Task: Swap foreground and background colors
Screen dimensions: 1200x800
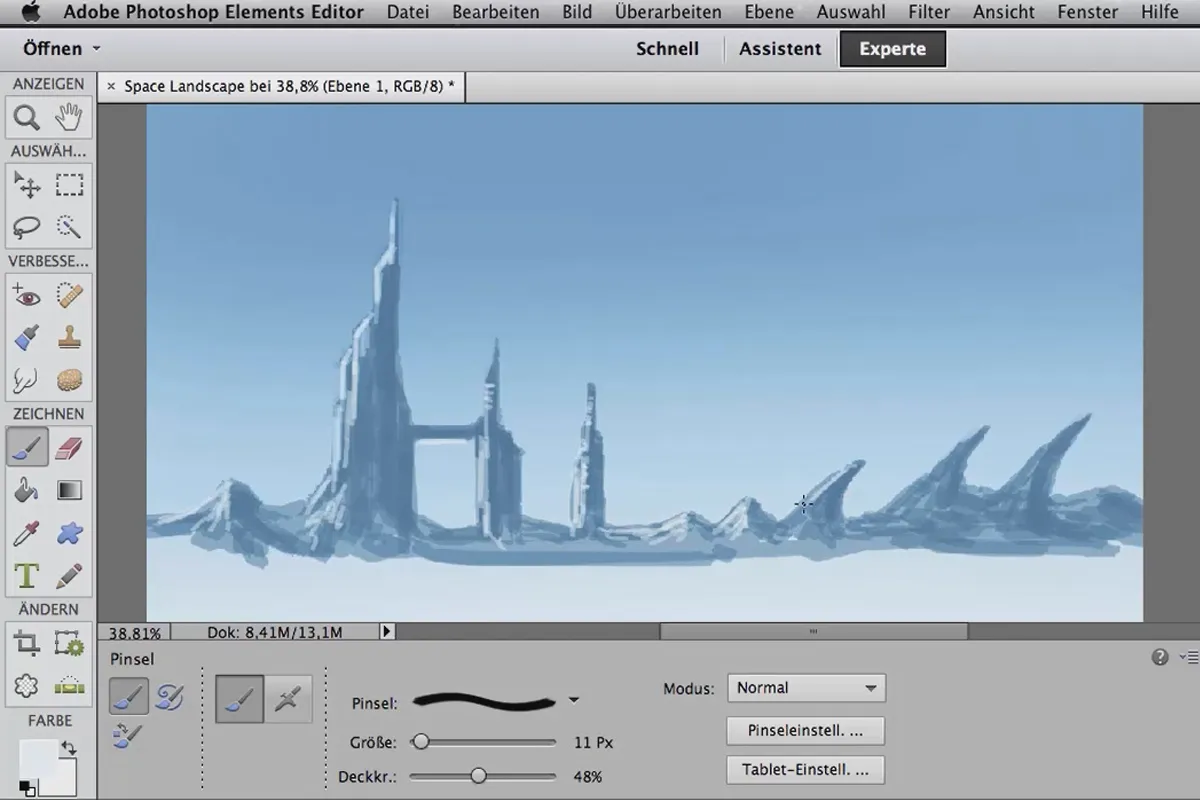Action: 69,748
